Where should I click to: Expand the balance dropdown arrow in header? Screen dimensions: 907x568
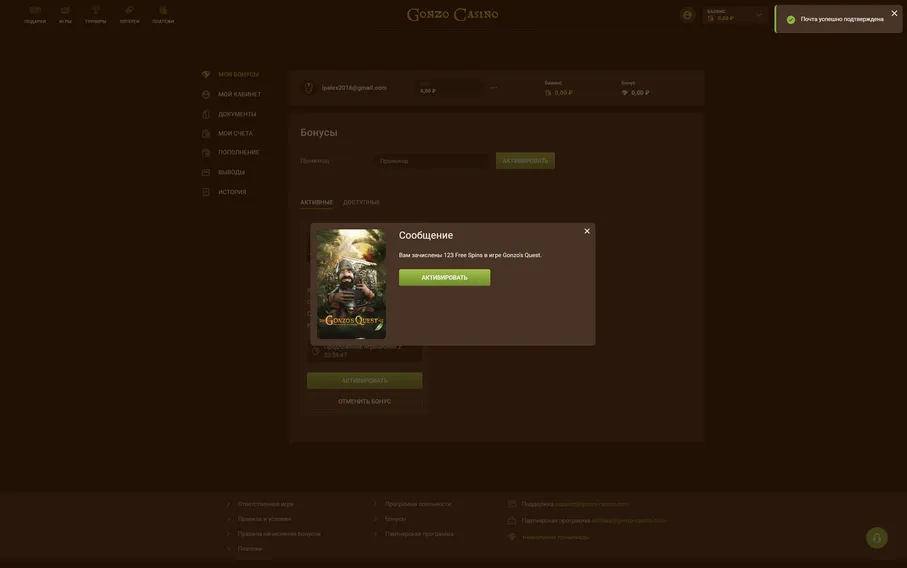pos(758,15)
